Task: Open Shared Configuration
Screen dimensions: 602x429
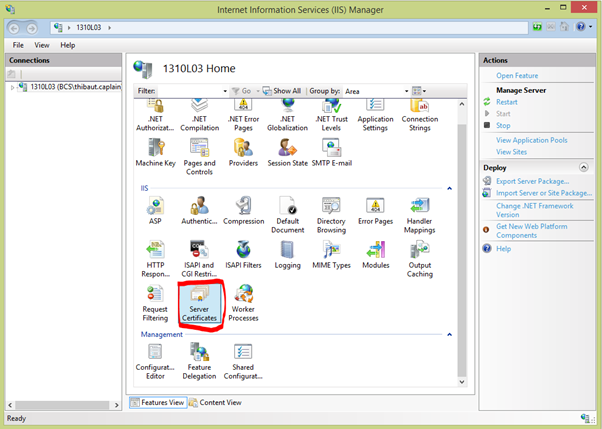Action: 243,361
